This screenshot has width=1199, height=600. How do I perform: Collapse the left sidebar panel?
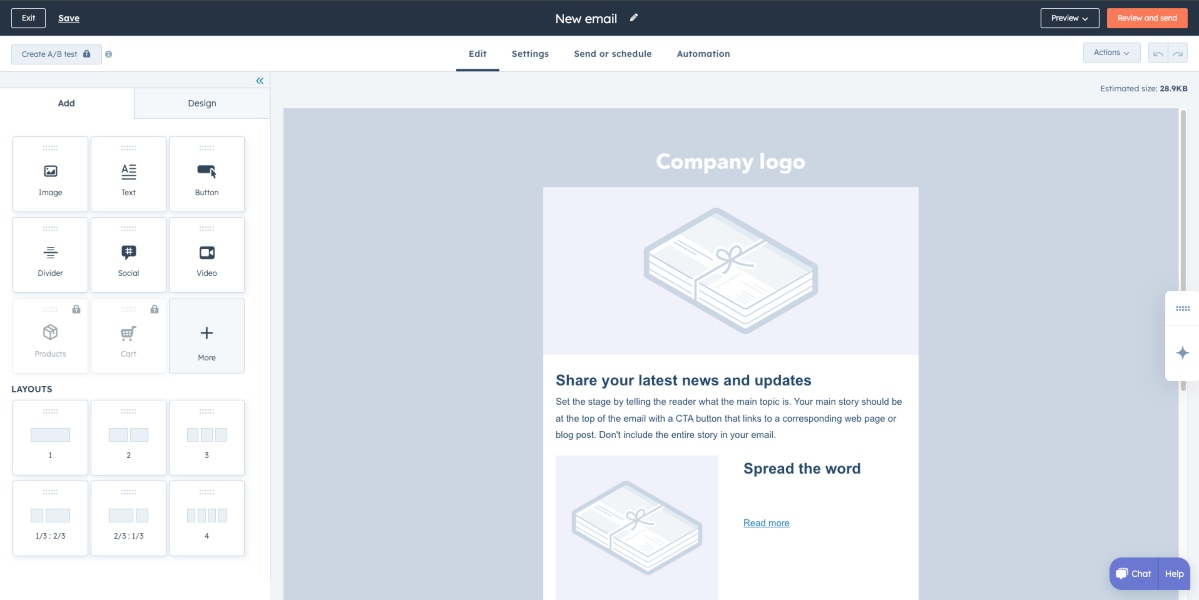click(x=259, y=81)
